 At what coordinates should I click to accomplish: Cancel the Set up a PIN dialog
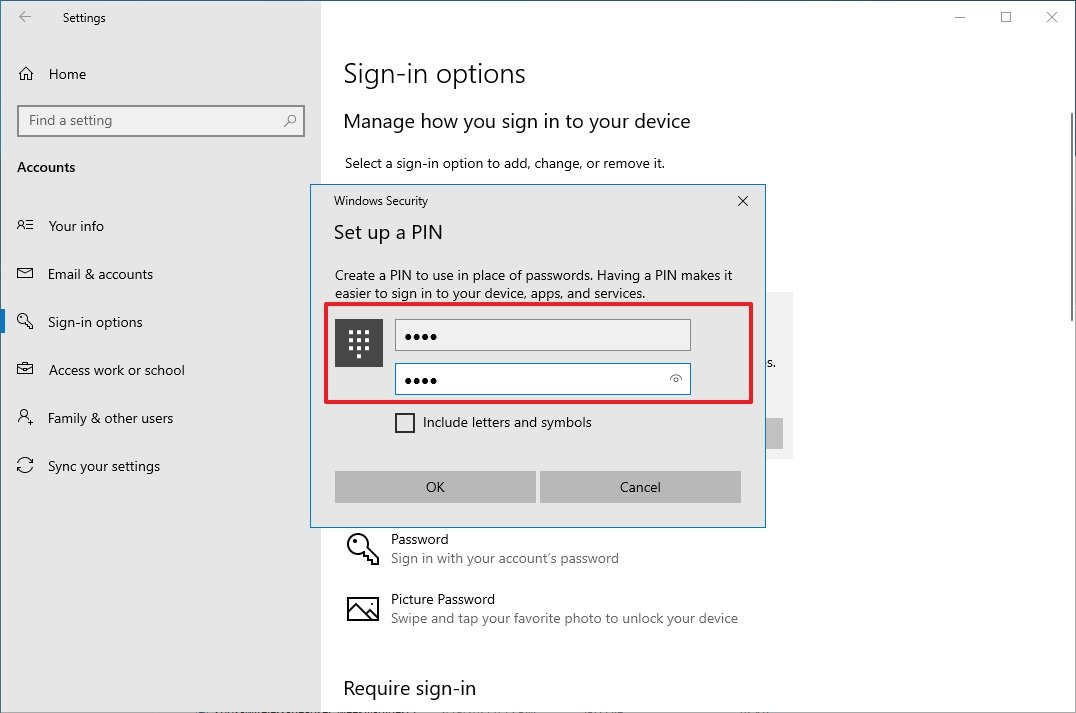coord(640,487)
